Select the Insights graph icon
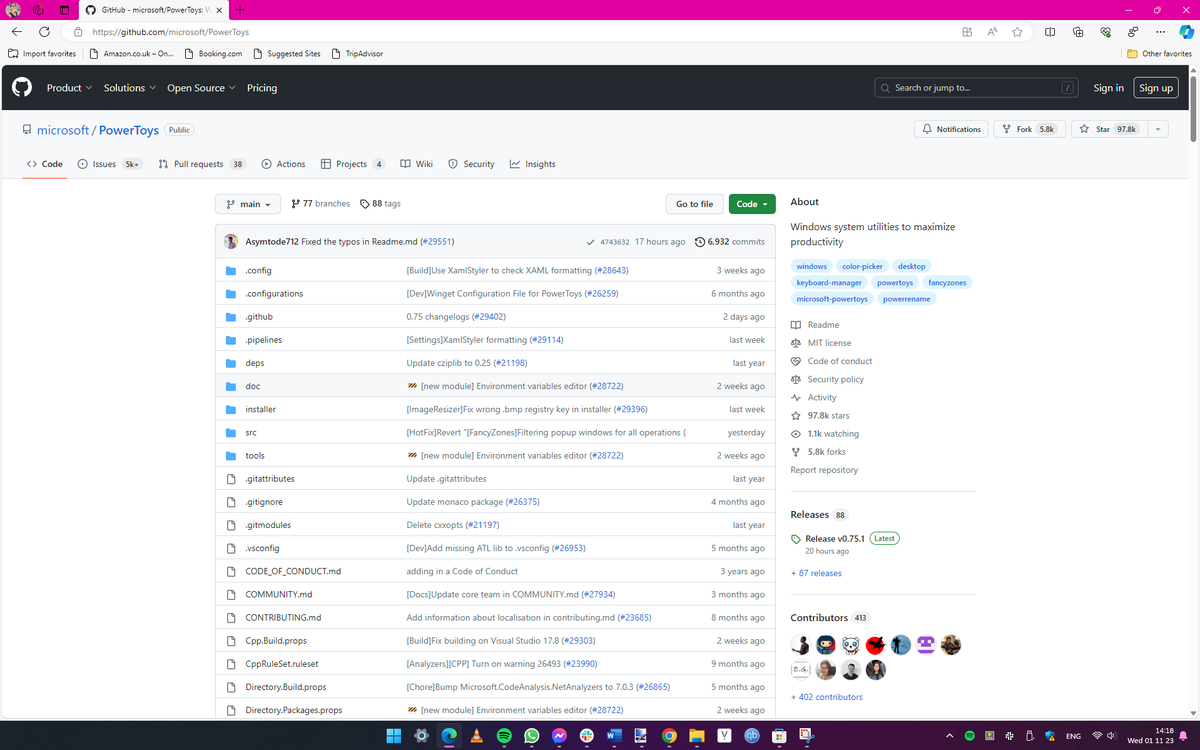 point(513,164)
